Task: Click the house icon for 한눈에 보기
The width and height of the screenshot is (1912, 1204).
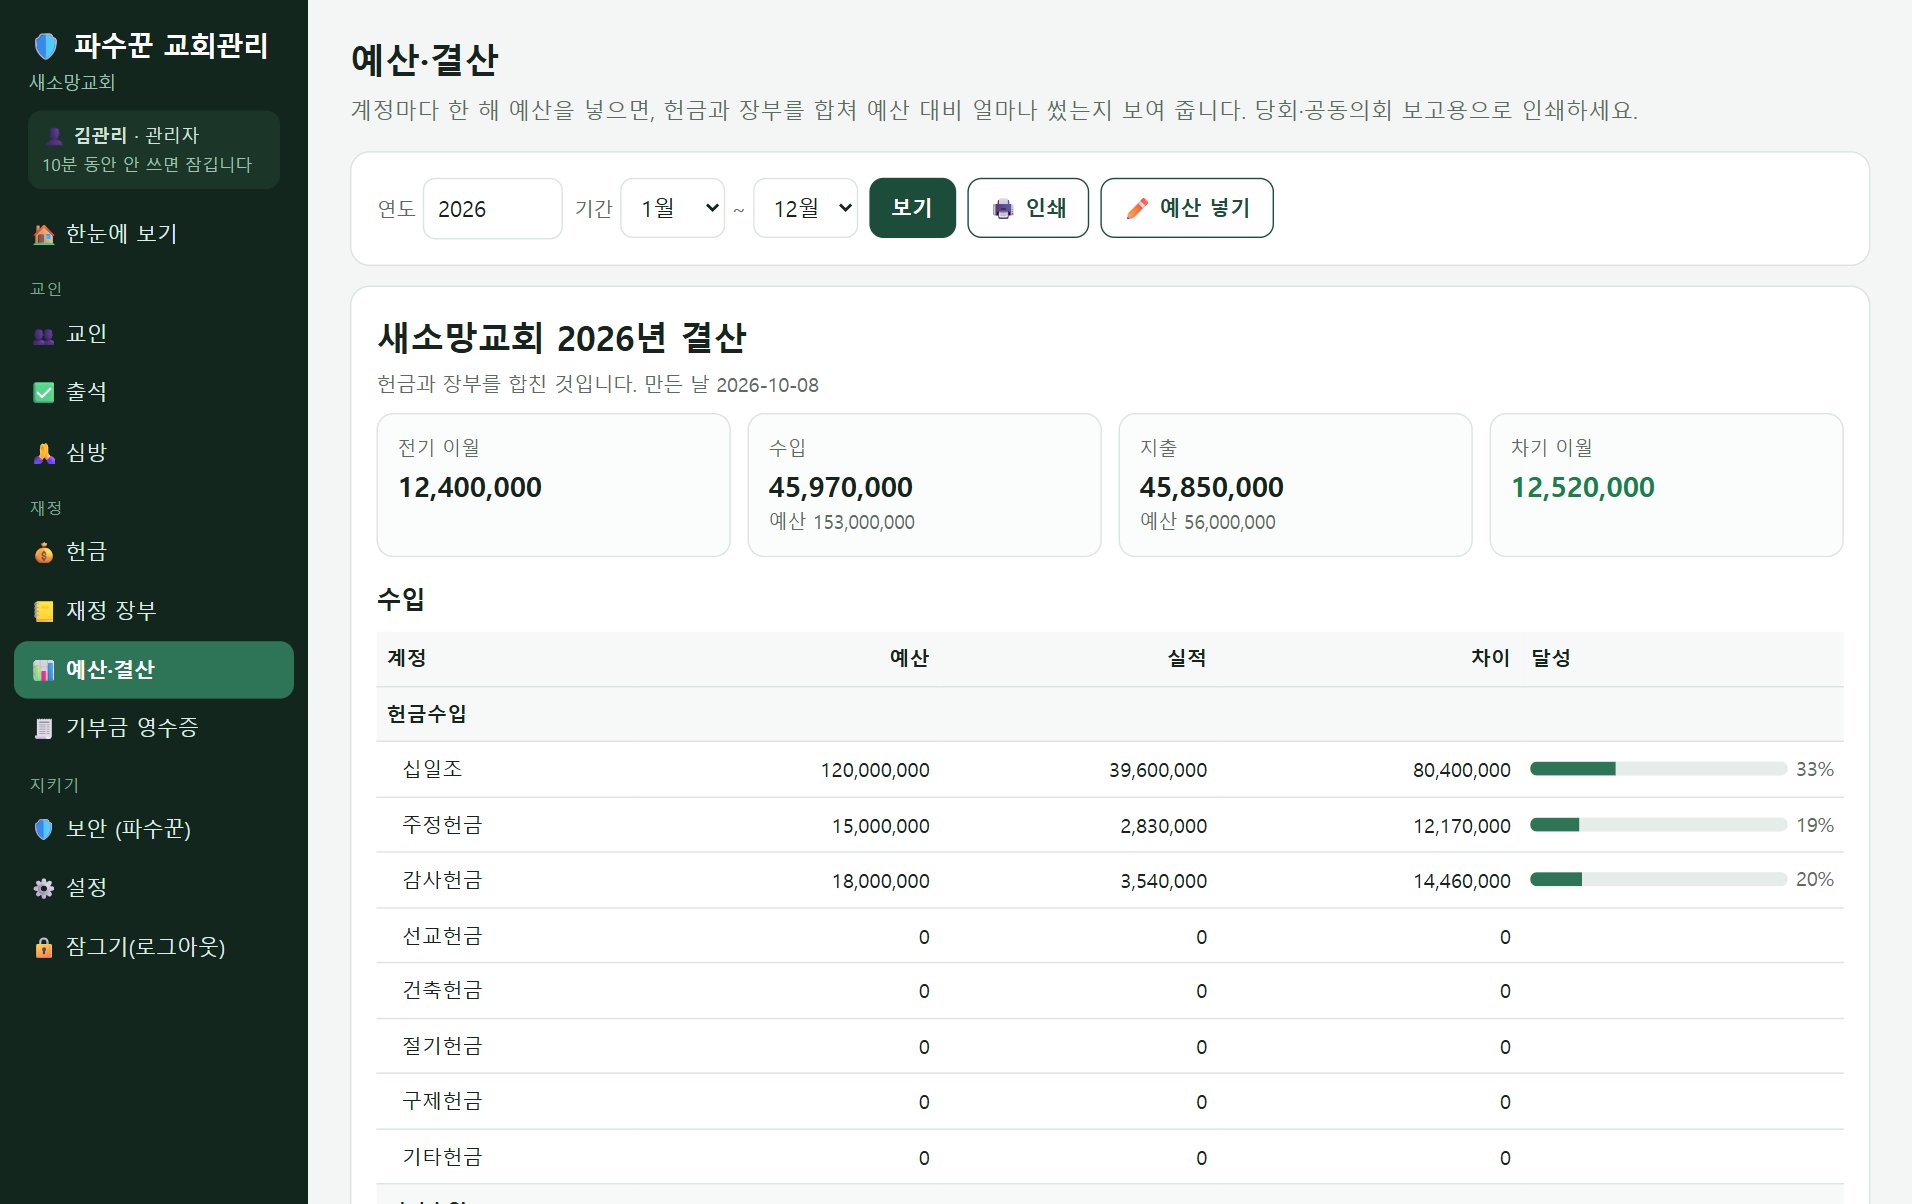Action: 44,234
